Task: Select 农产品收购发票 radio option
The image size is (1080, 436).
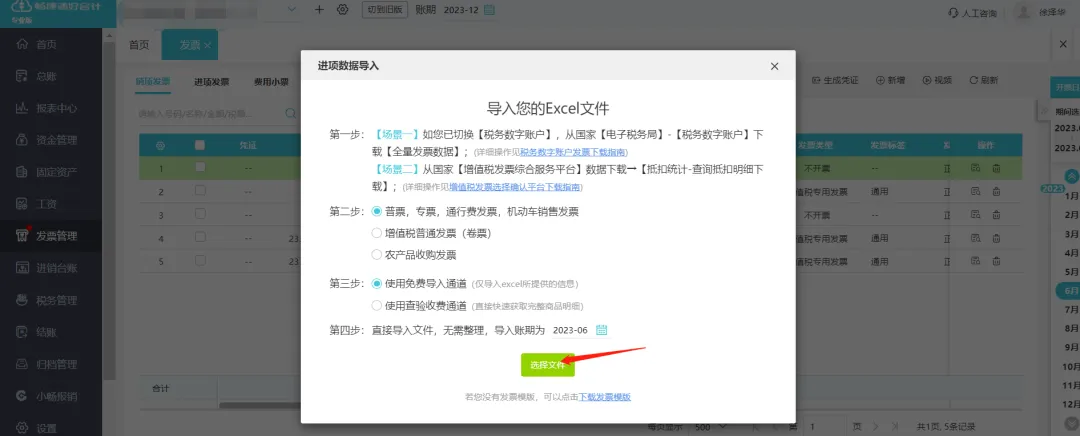Action: (x=377, y=254)
